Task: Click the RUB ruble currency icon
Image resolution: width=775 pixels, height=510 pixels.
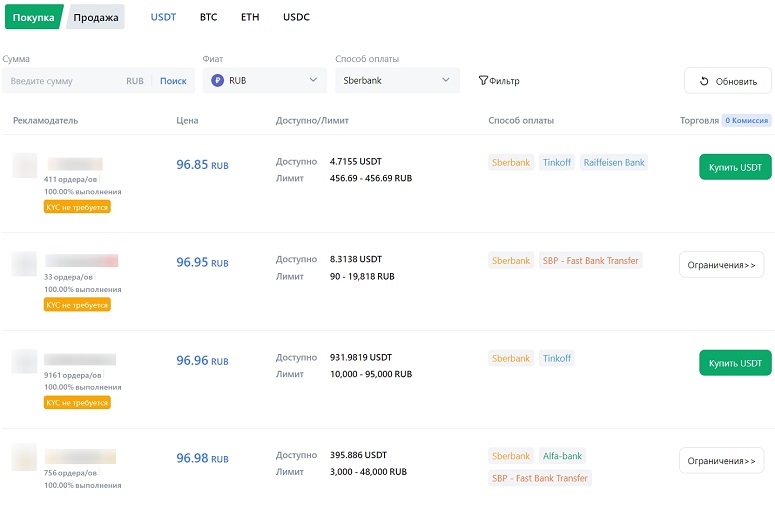Action: tap(217, 80)
